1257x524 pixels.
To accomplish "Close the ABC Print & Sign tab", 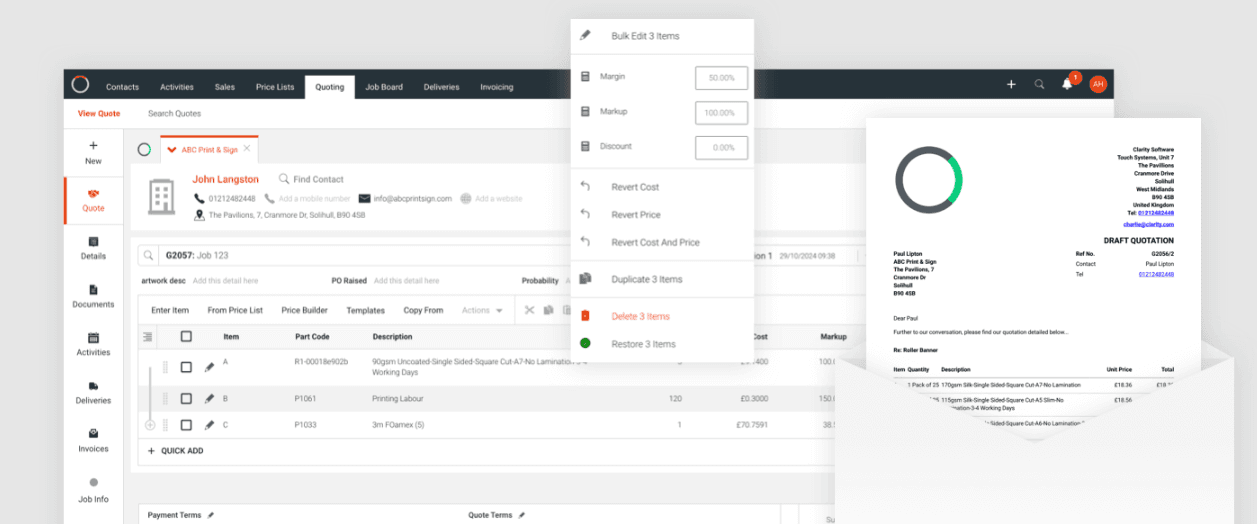I will tap(247, 149).
